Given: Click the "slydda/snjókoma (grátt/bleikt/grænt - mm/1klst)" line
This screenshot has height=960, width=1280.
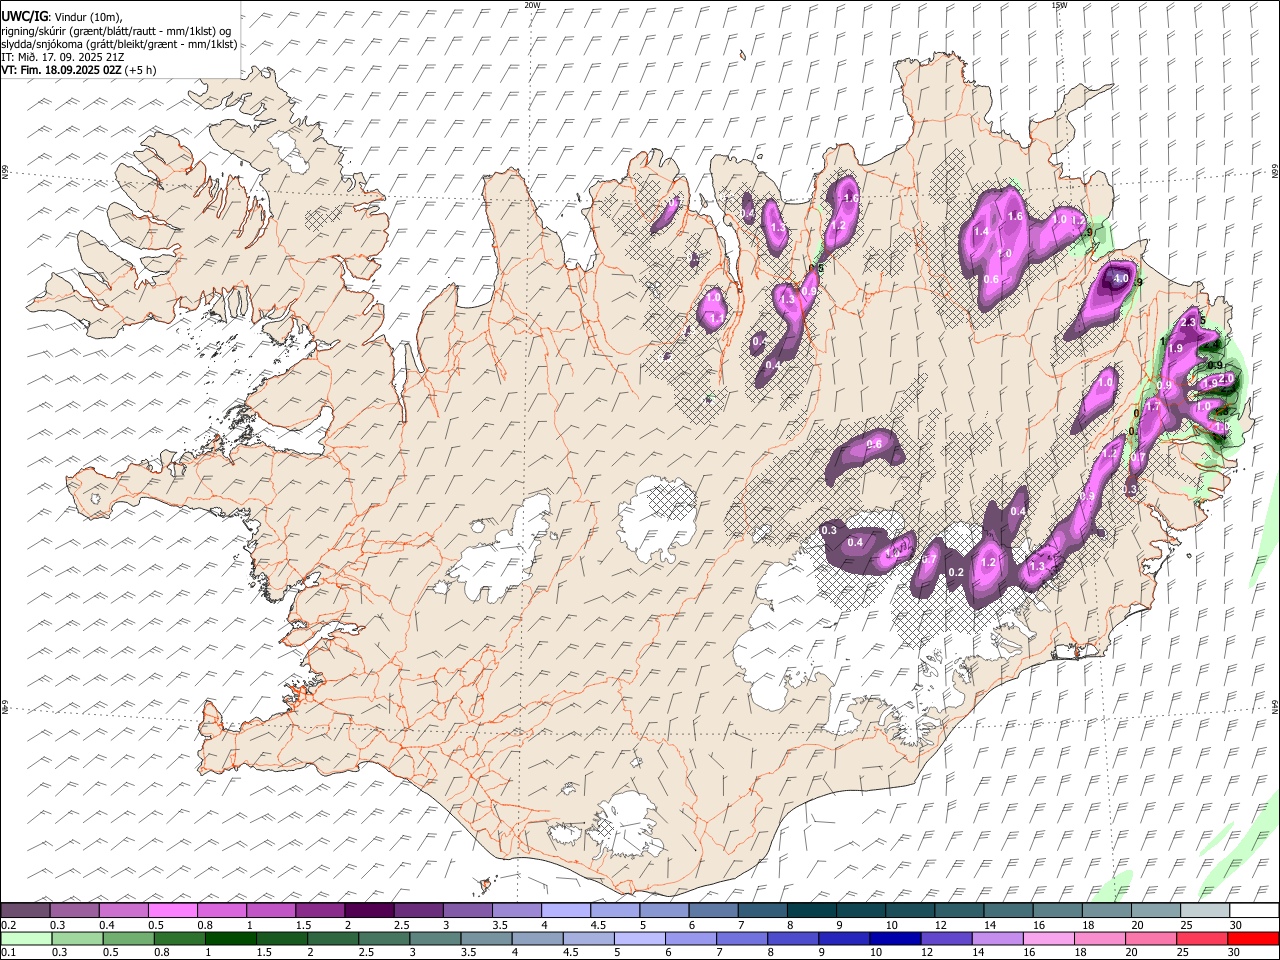Looking at the screenshot, I should coord(119,44).
